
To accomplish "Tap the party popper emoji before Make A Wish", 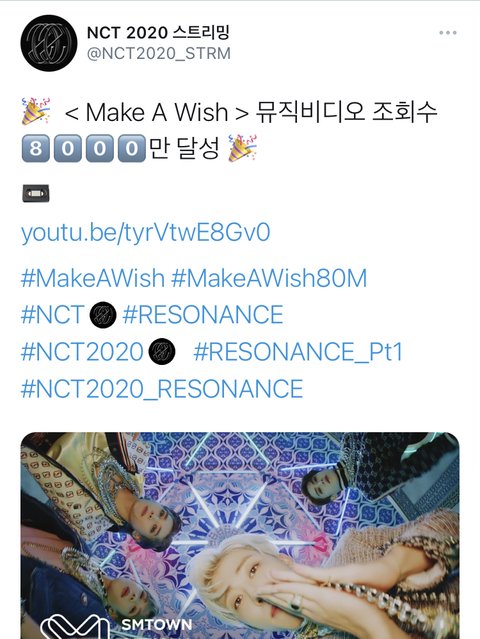I will [36, 111].
